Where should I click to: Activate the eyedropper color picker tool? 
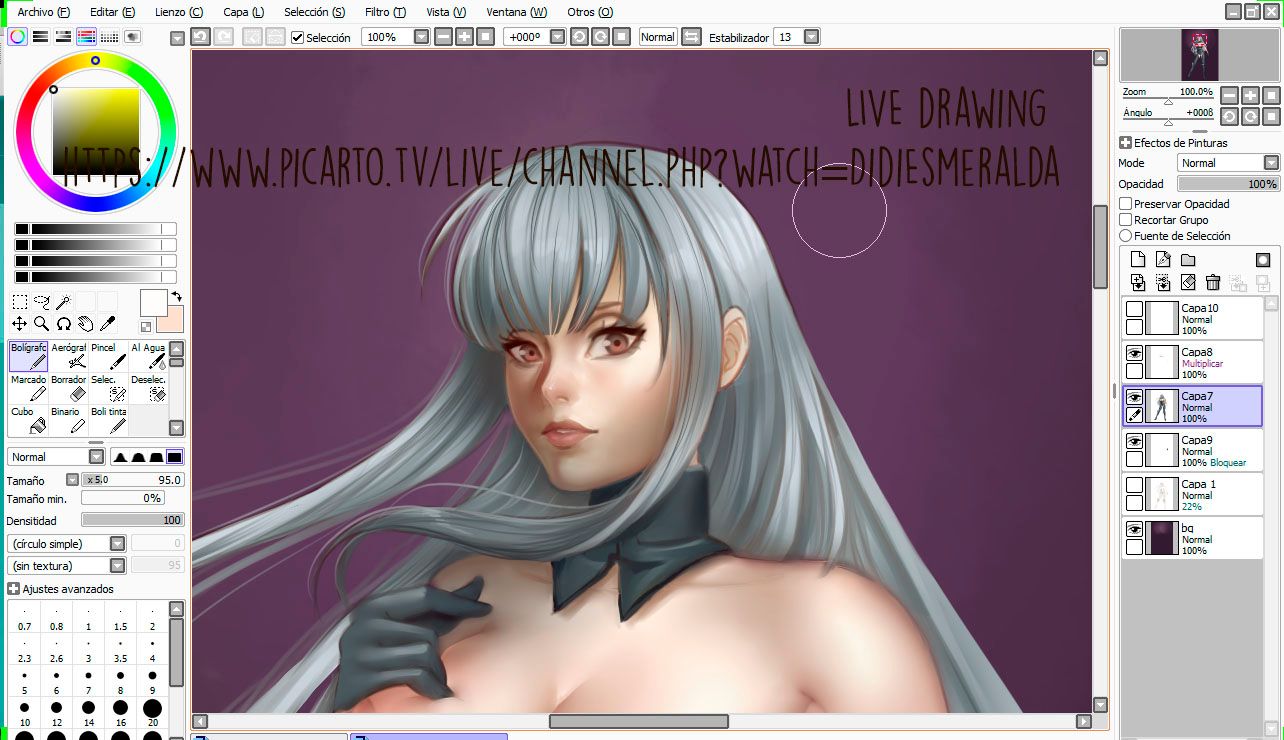pos(108,323)
